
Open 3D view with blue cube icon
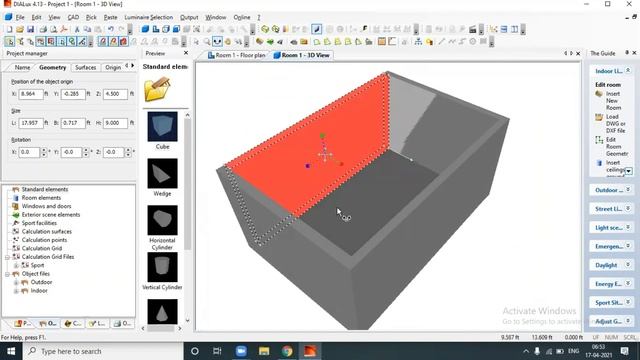point(145,29)
